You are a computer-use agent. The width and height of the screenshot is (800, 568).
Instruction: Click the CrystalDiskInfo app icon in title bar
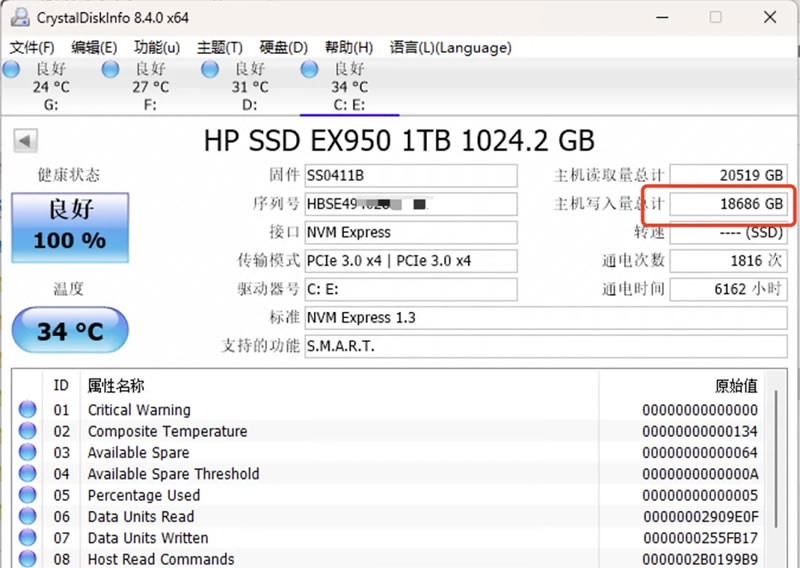20,17
